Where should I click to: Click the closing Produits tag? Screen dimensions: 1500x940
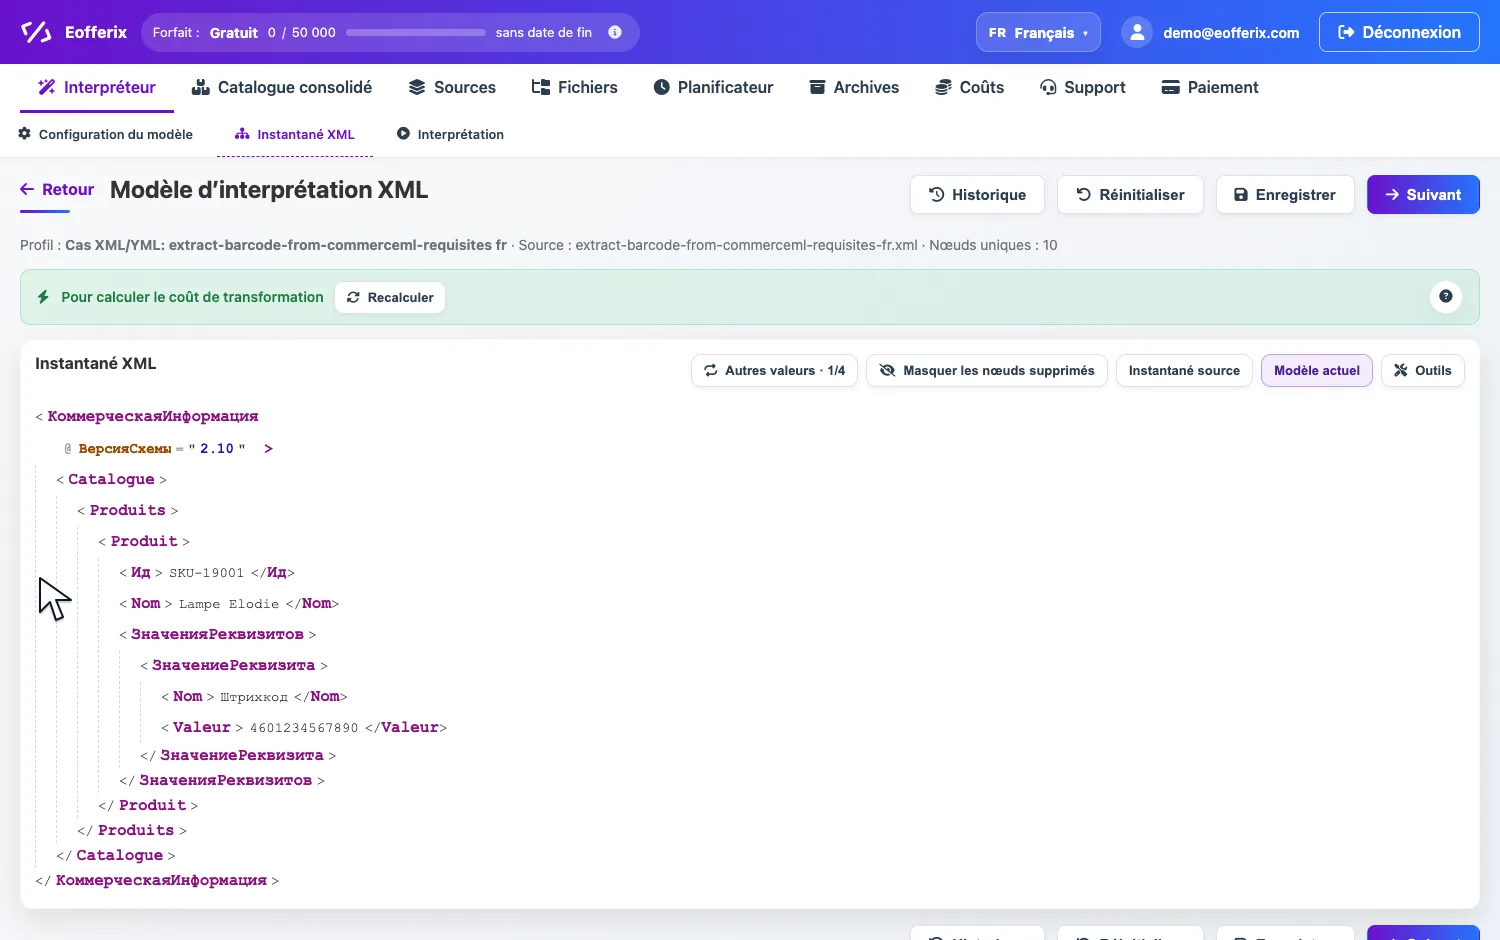(136, 830)
